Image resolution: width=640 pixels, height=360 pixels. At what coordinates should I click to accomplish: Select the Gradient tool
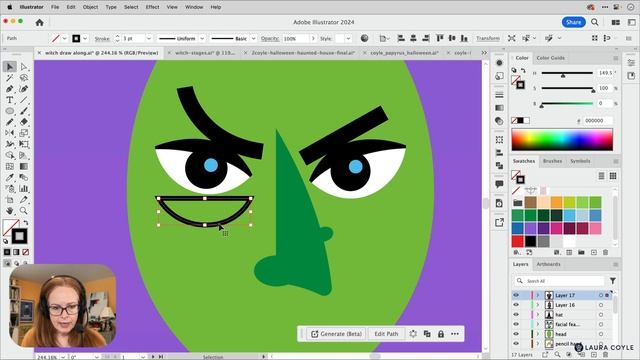click(24, 166)
